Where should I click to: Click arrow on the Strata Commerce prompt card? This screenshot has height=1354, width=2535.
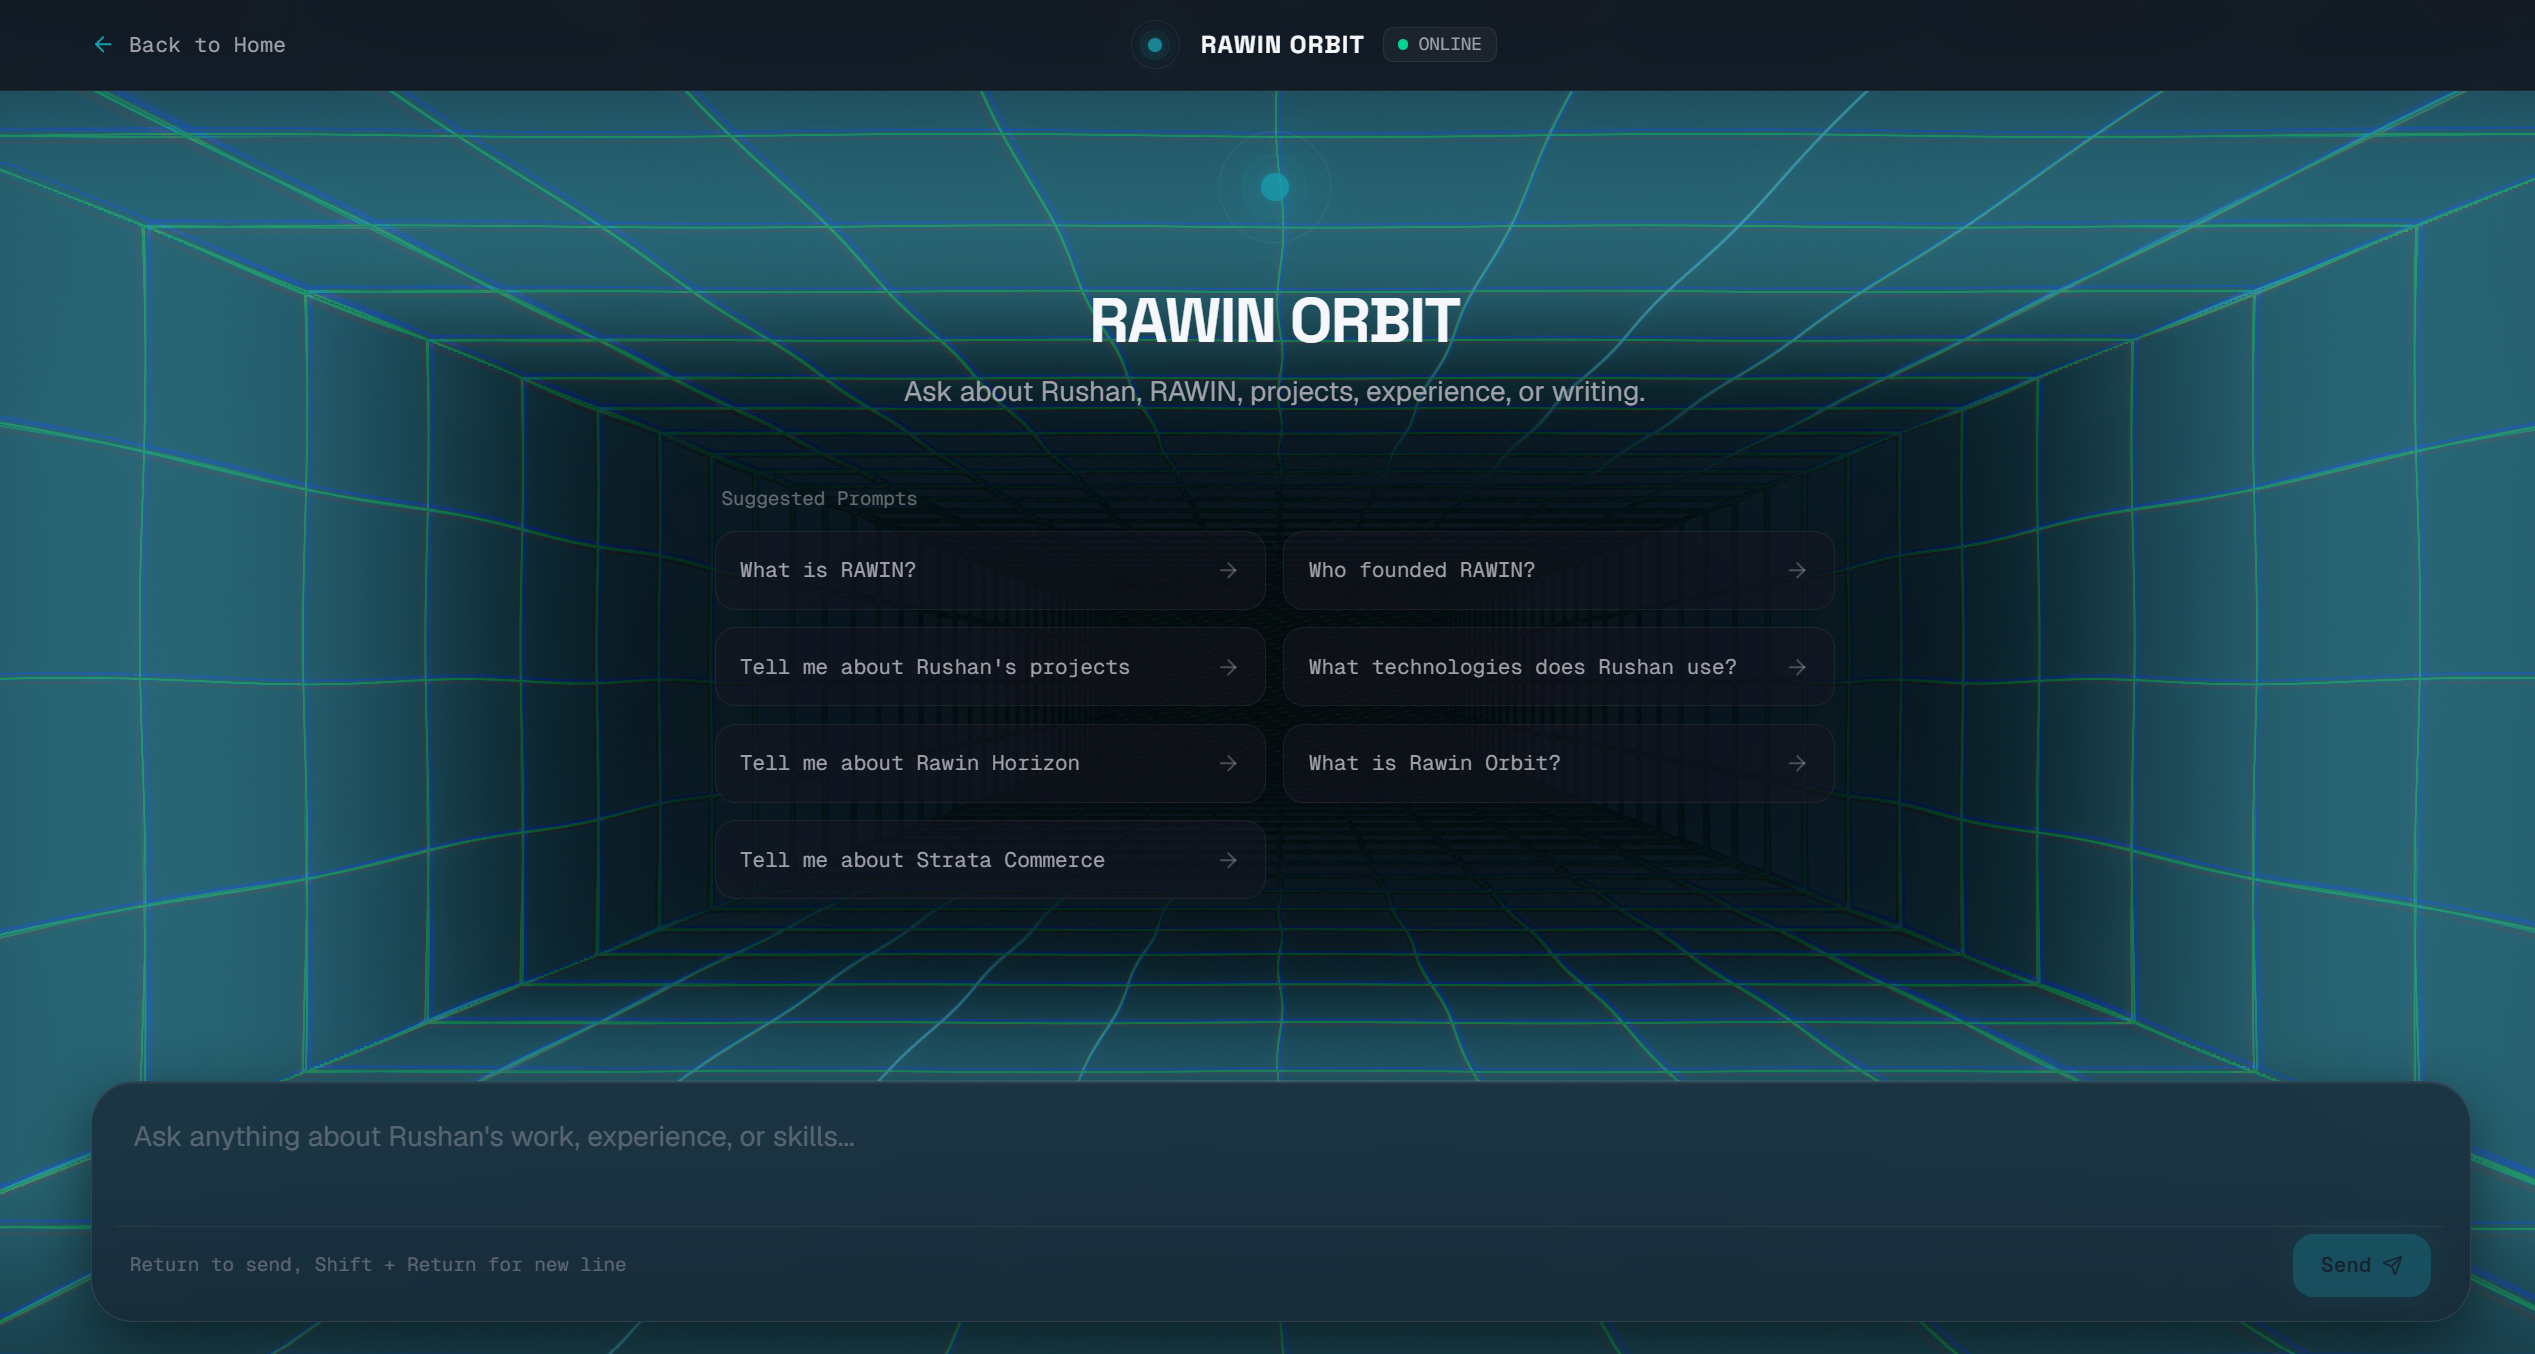tap(1228, 860)
